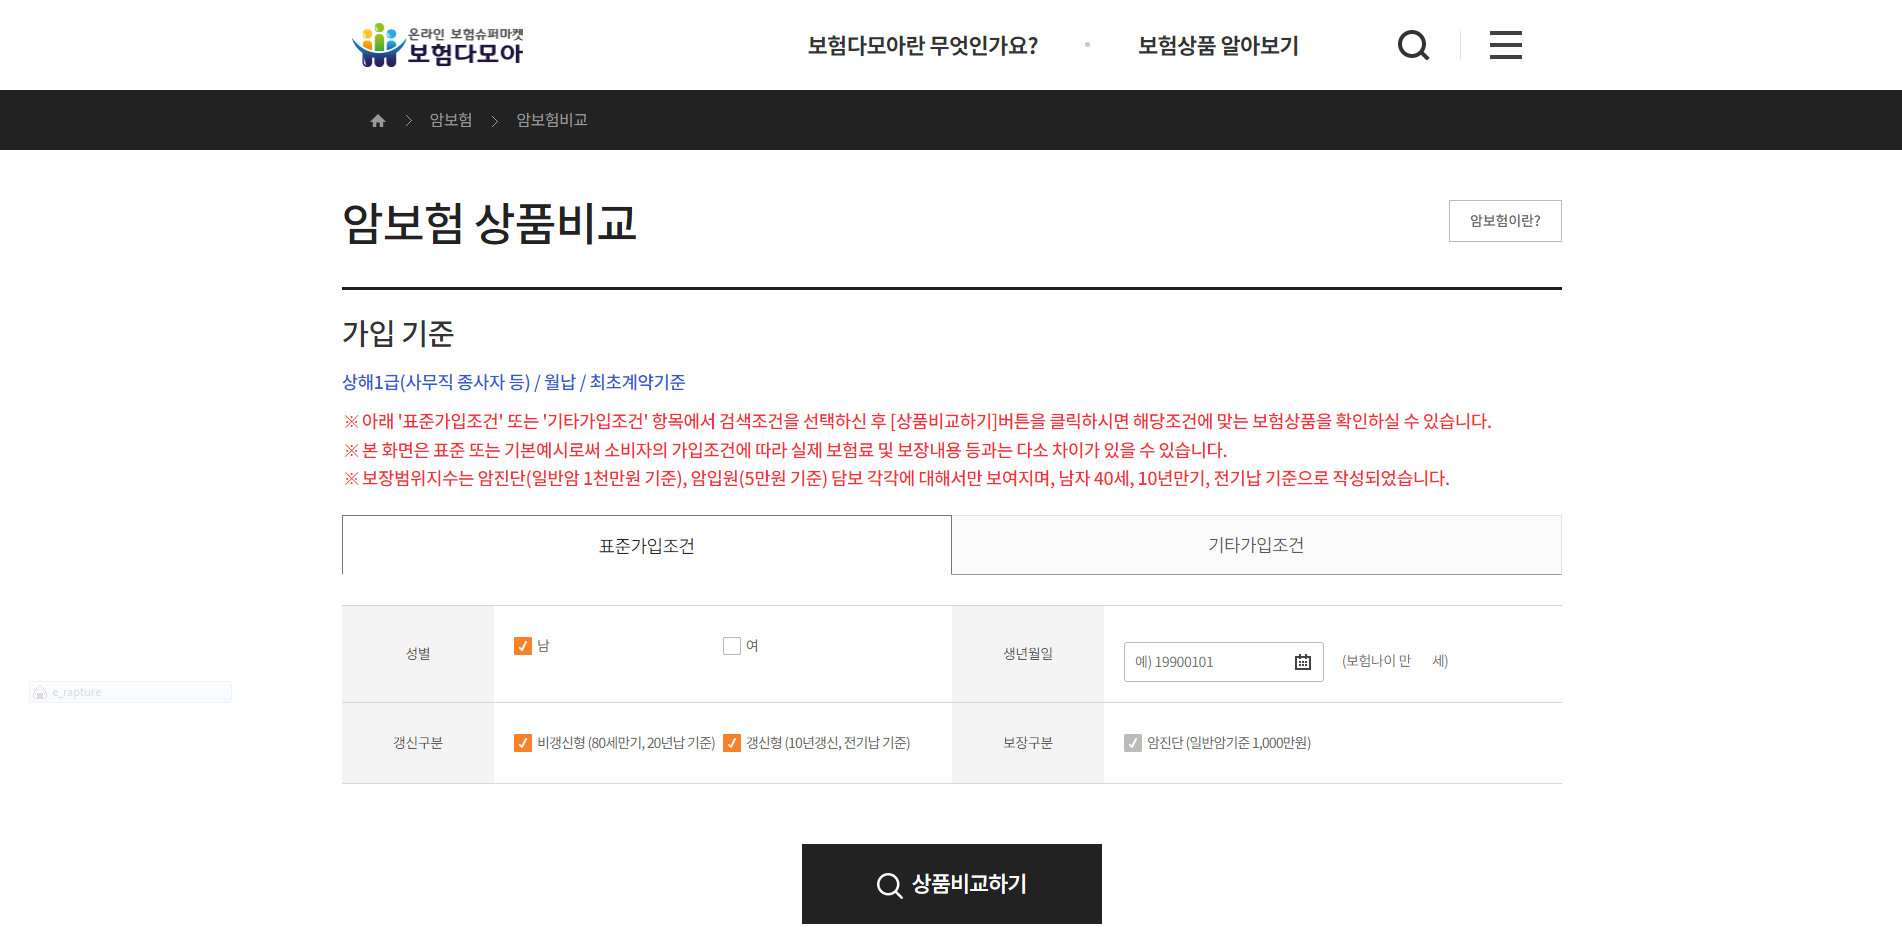
Task: Open the calendar date picker icon
Action: tap(1302, 662)
